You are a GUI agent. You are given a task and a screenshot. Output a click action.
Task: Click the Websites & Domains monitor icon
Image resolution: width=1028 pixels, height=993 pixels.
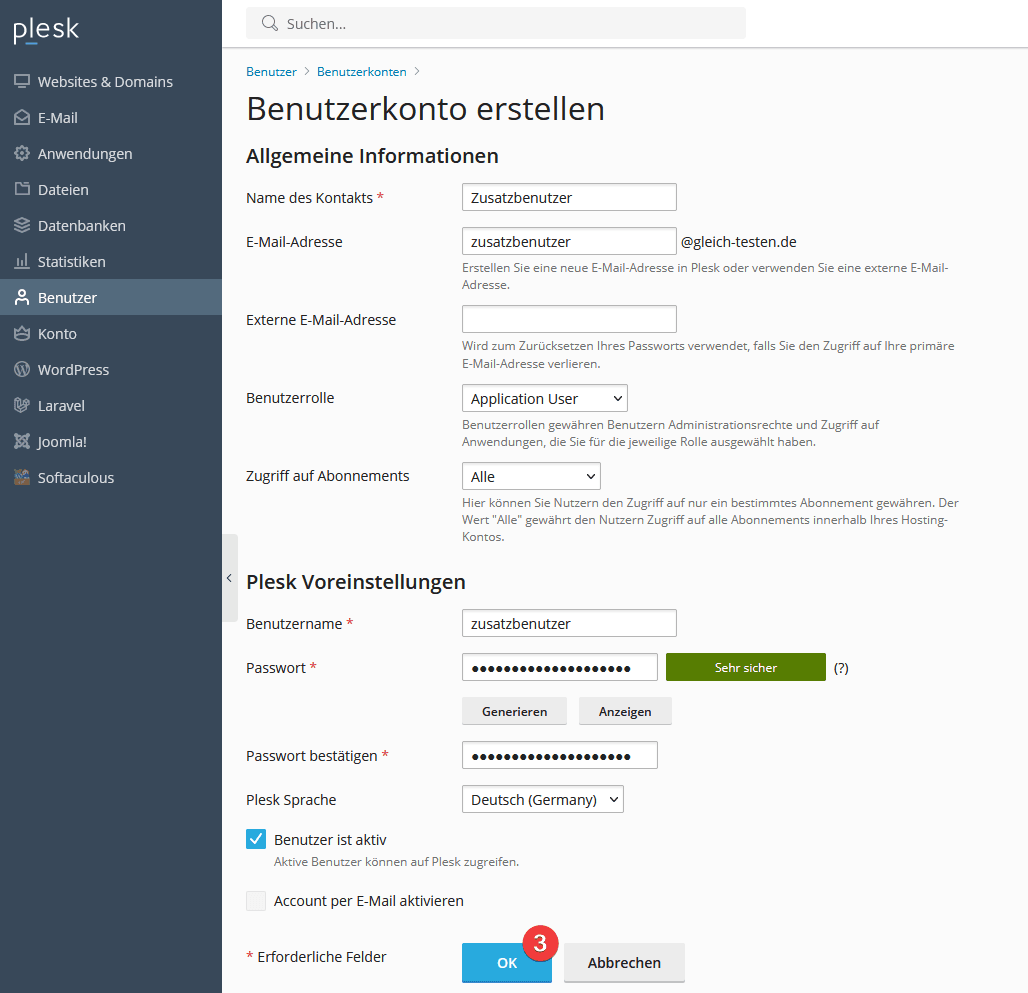tap(21, 82)
